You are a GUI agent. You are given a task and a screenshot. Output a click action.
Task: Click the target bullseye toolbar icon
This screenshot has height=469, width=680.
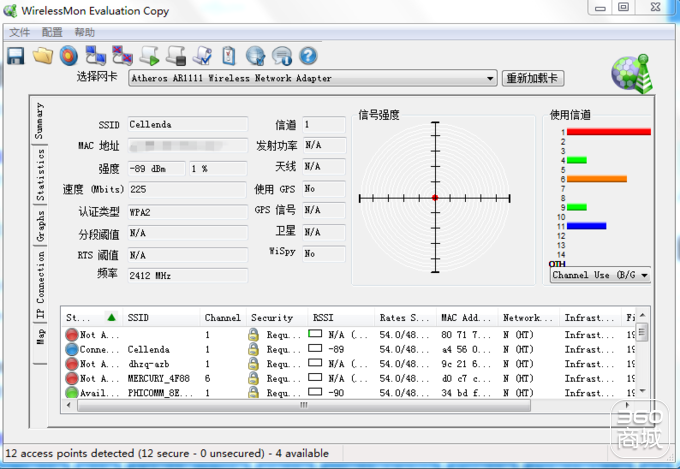pos(69,56)
